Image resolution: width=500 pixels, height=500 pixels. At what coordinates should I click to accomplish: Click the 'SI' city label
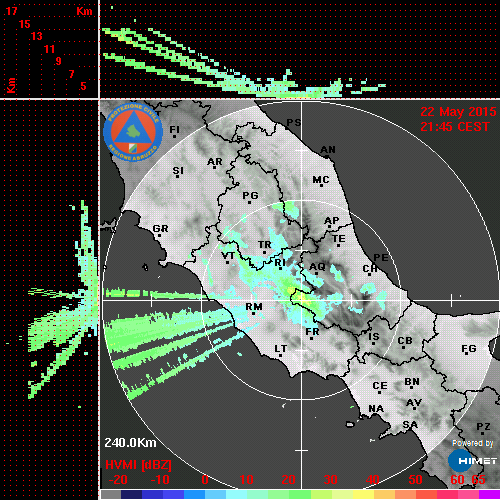coord(178,171)
